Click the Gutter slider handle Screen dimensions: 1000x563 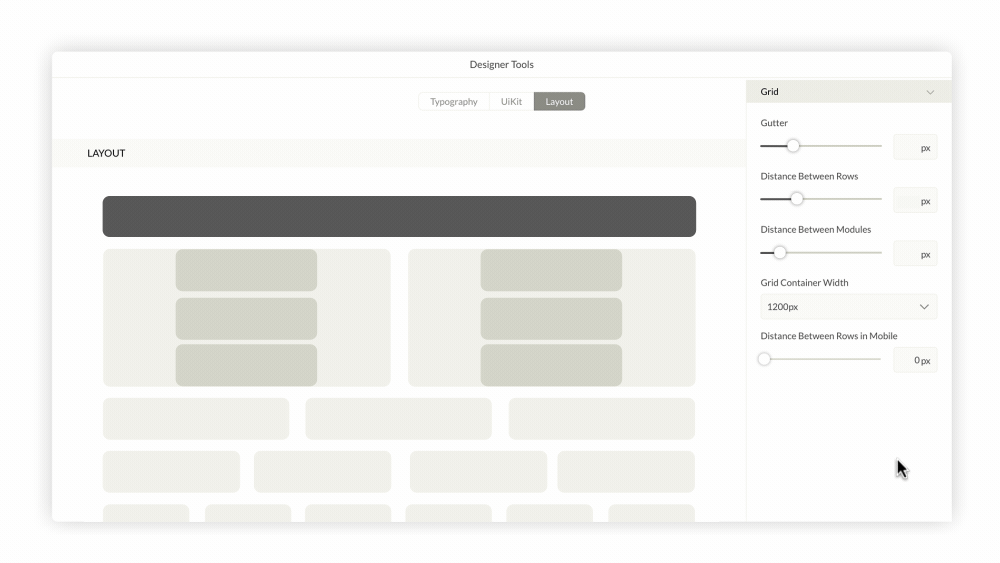click(793, 146)
